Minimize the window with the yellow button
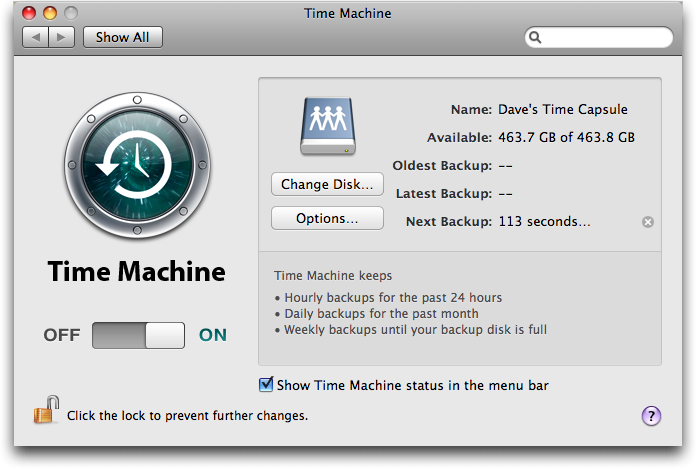696x469 pixels. pos(50,13)
